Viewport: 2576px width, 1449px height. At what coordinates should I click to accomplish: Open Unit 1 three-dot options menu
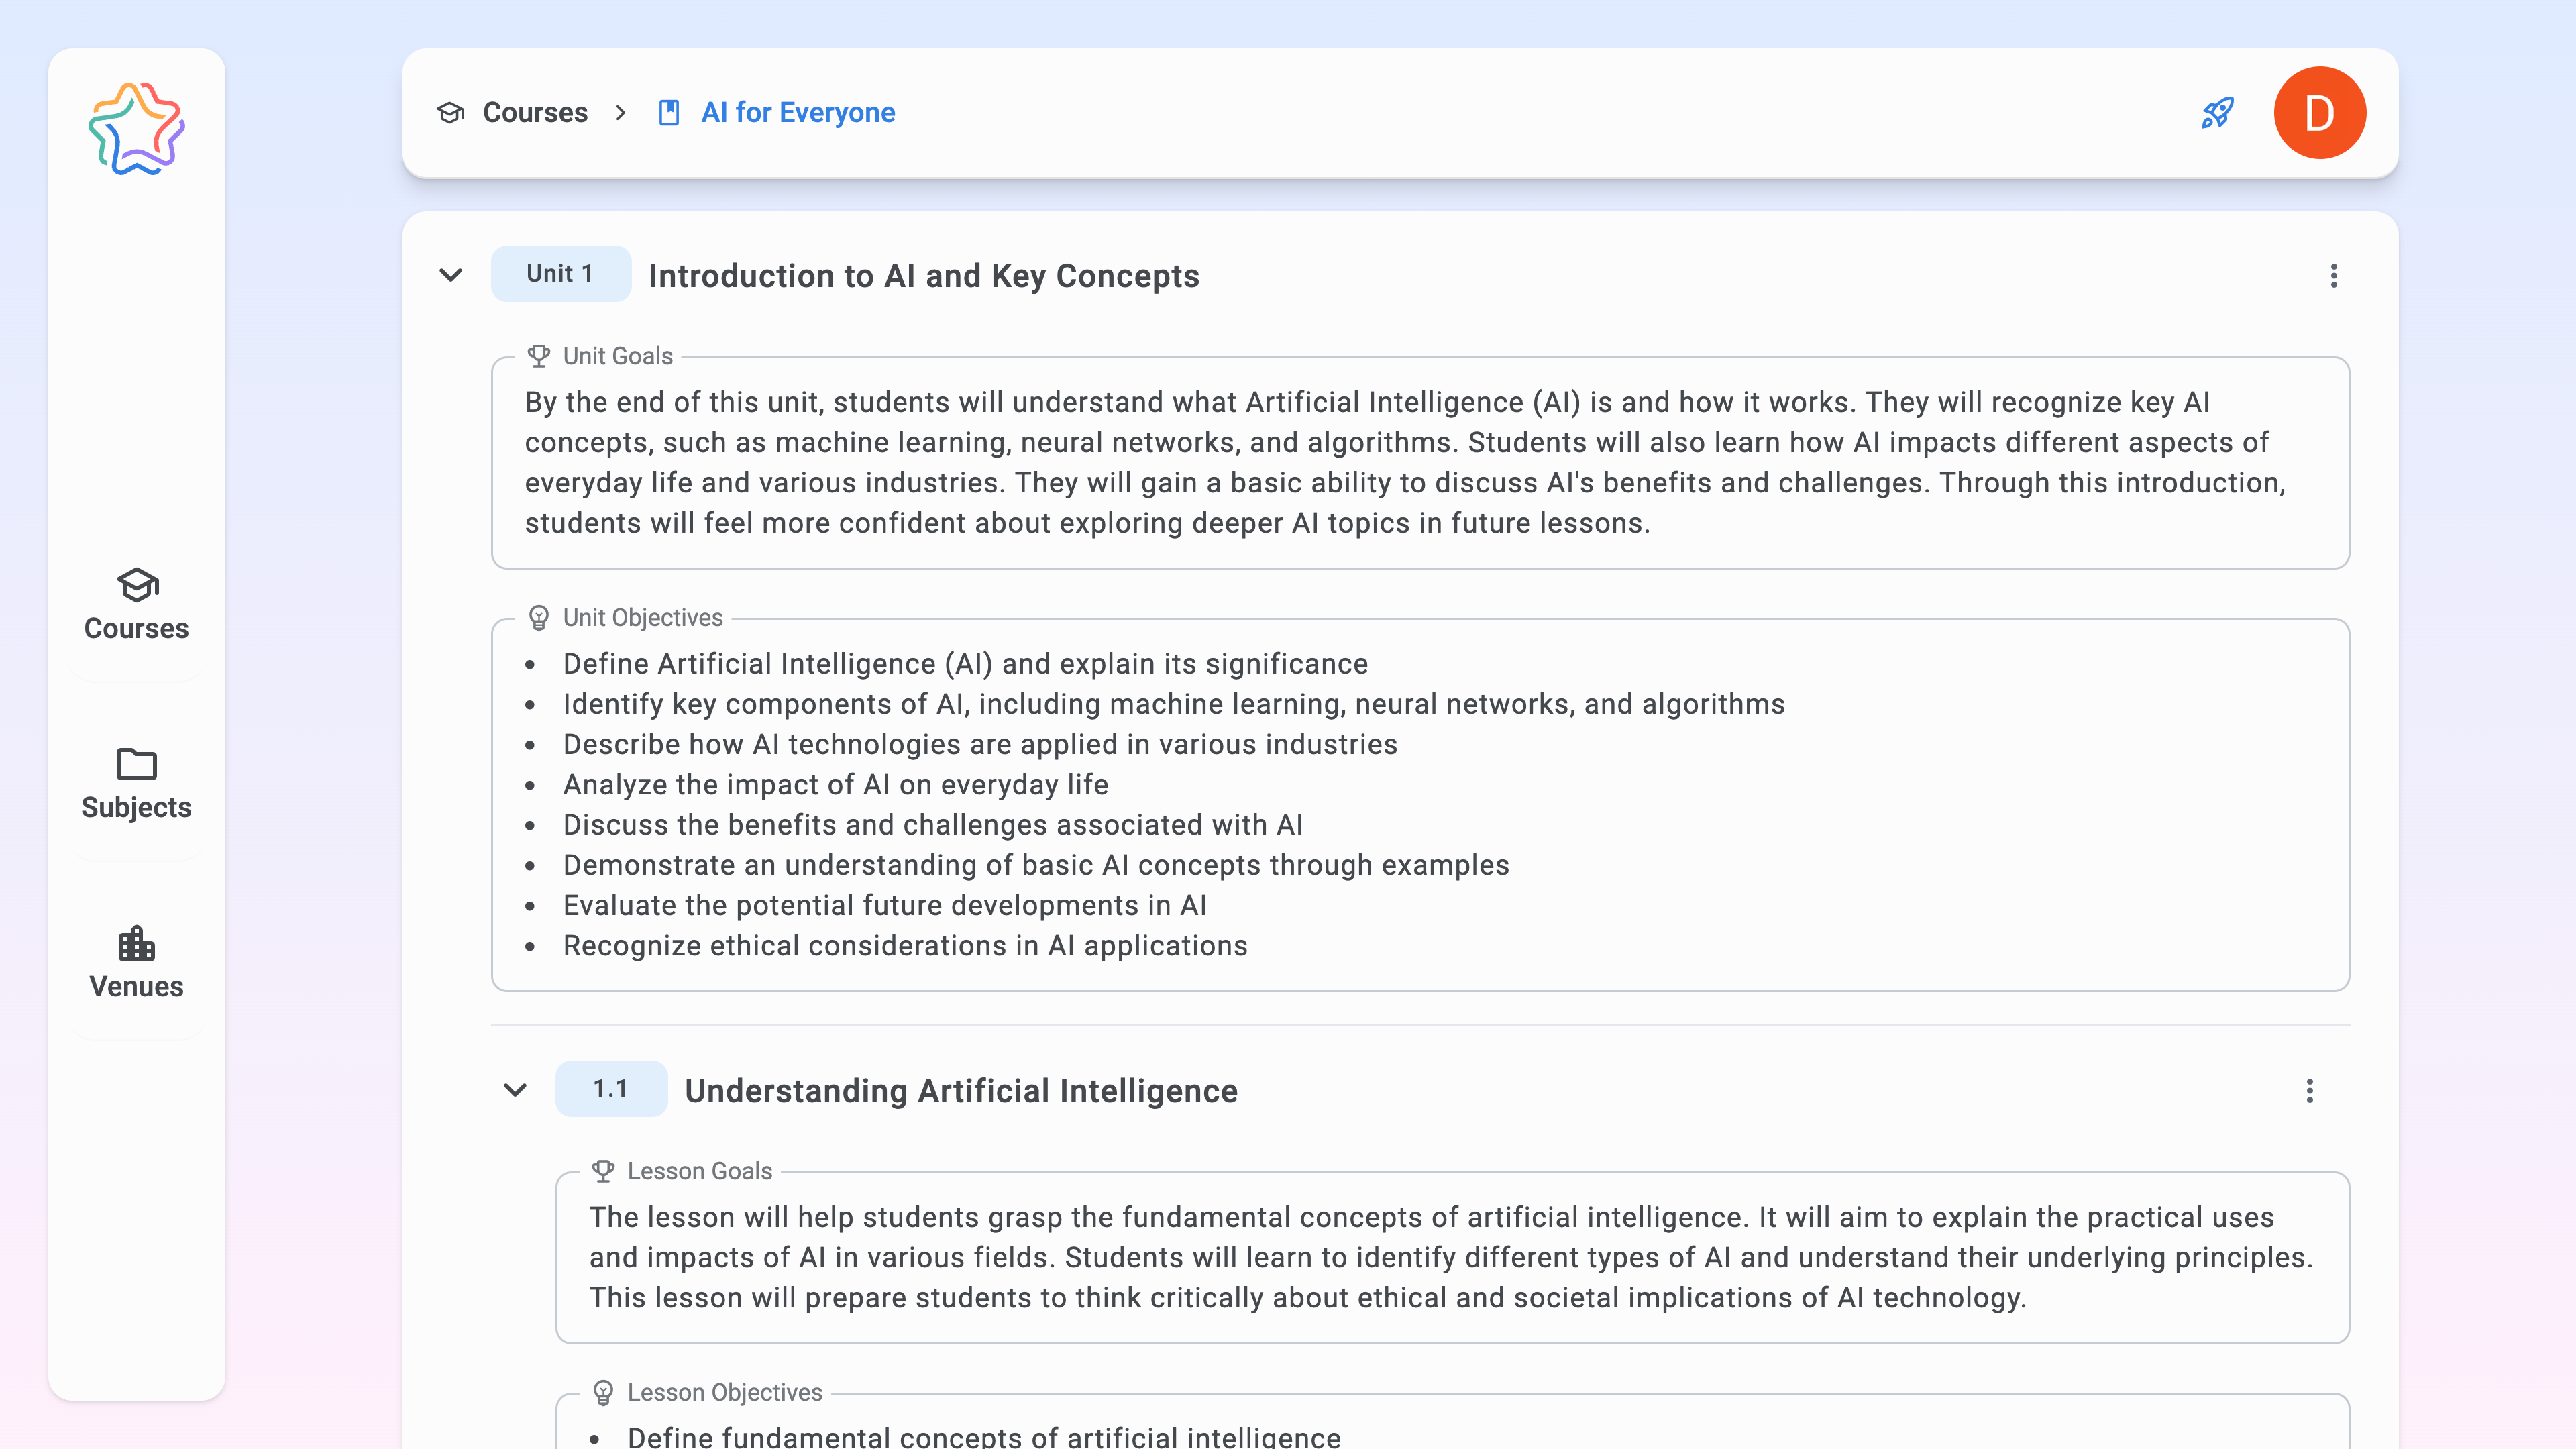2334,276
